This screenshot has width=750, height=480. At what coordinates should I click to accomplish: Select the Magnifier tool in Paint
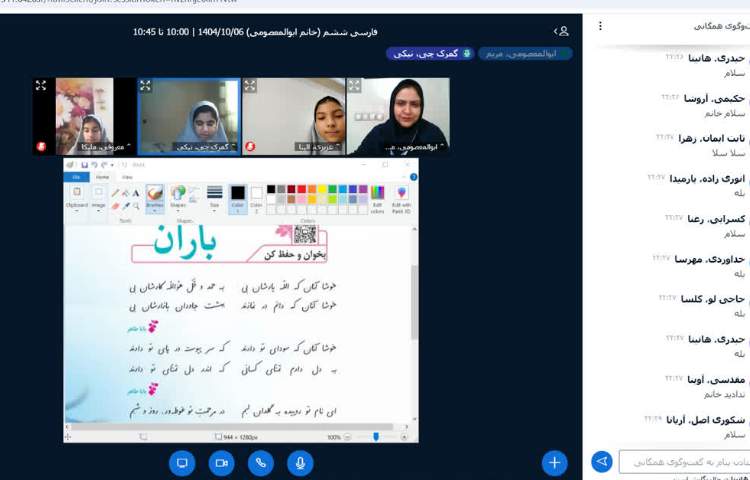136,206
